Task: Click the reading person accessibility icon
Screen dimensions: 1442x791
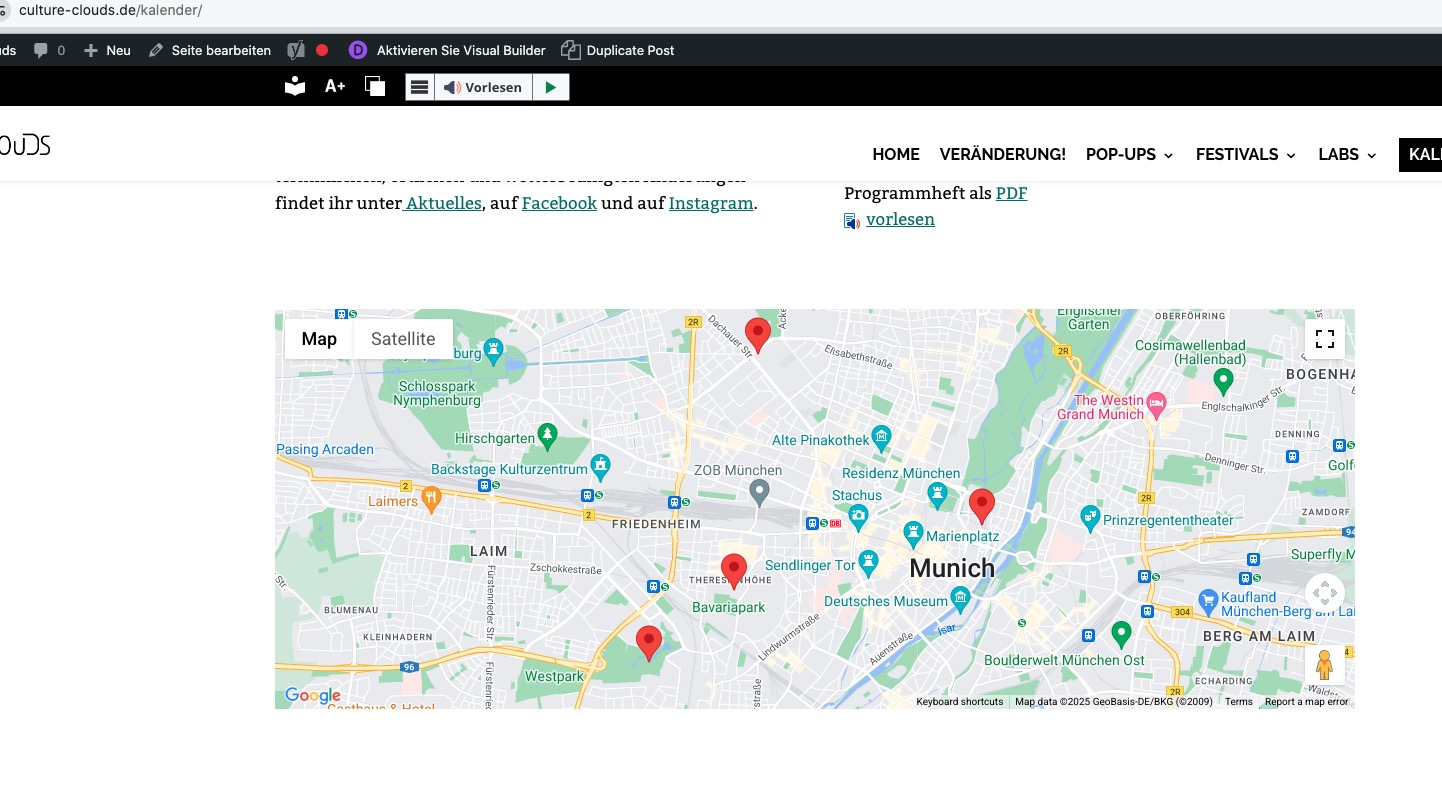Action: 295,87
